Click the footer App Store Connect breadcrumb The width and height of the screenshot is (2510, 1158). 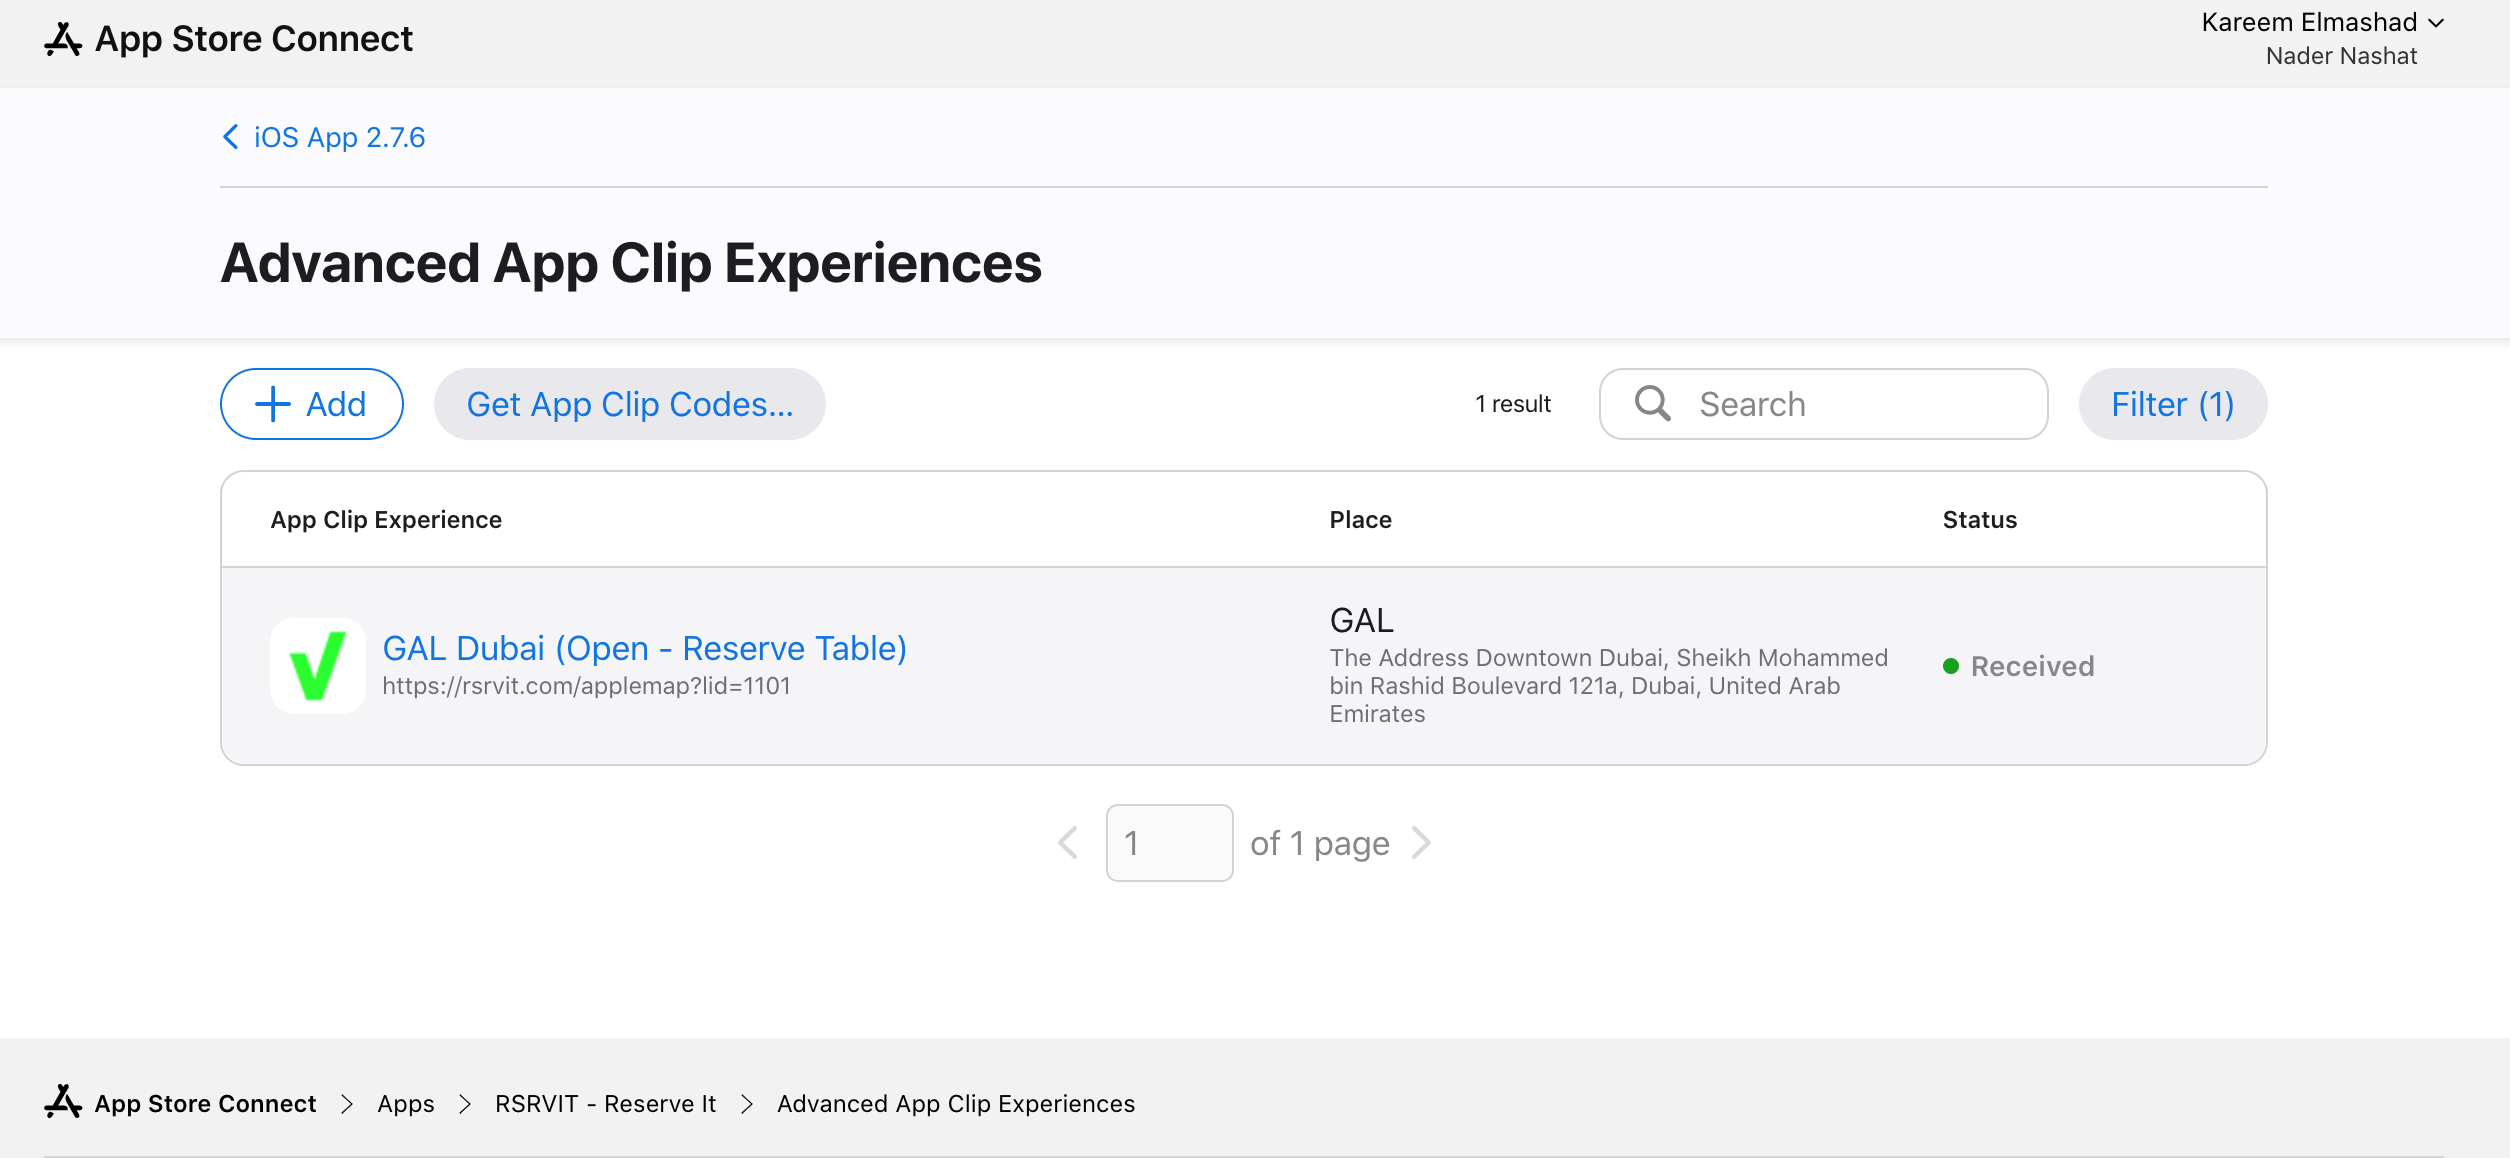[205, 1104]
